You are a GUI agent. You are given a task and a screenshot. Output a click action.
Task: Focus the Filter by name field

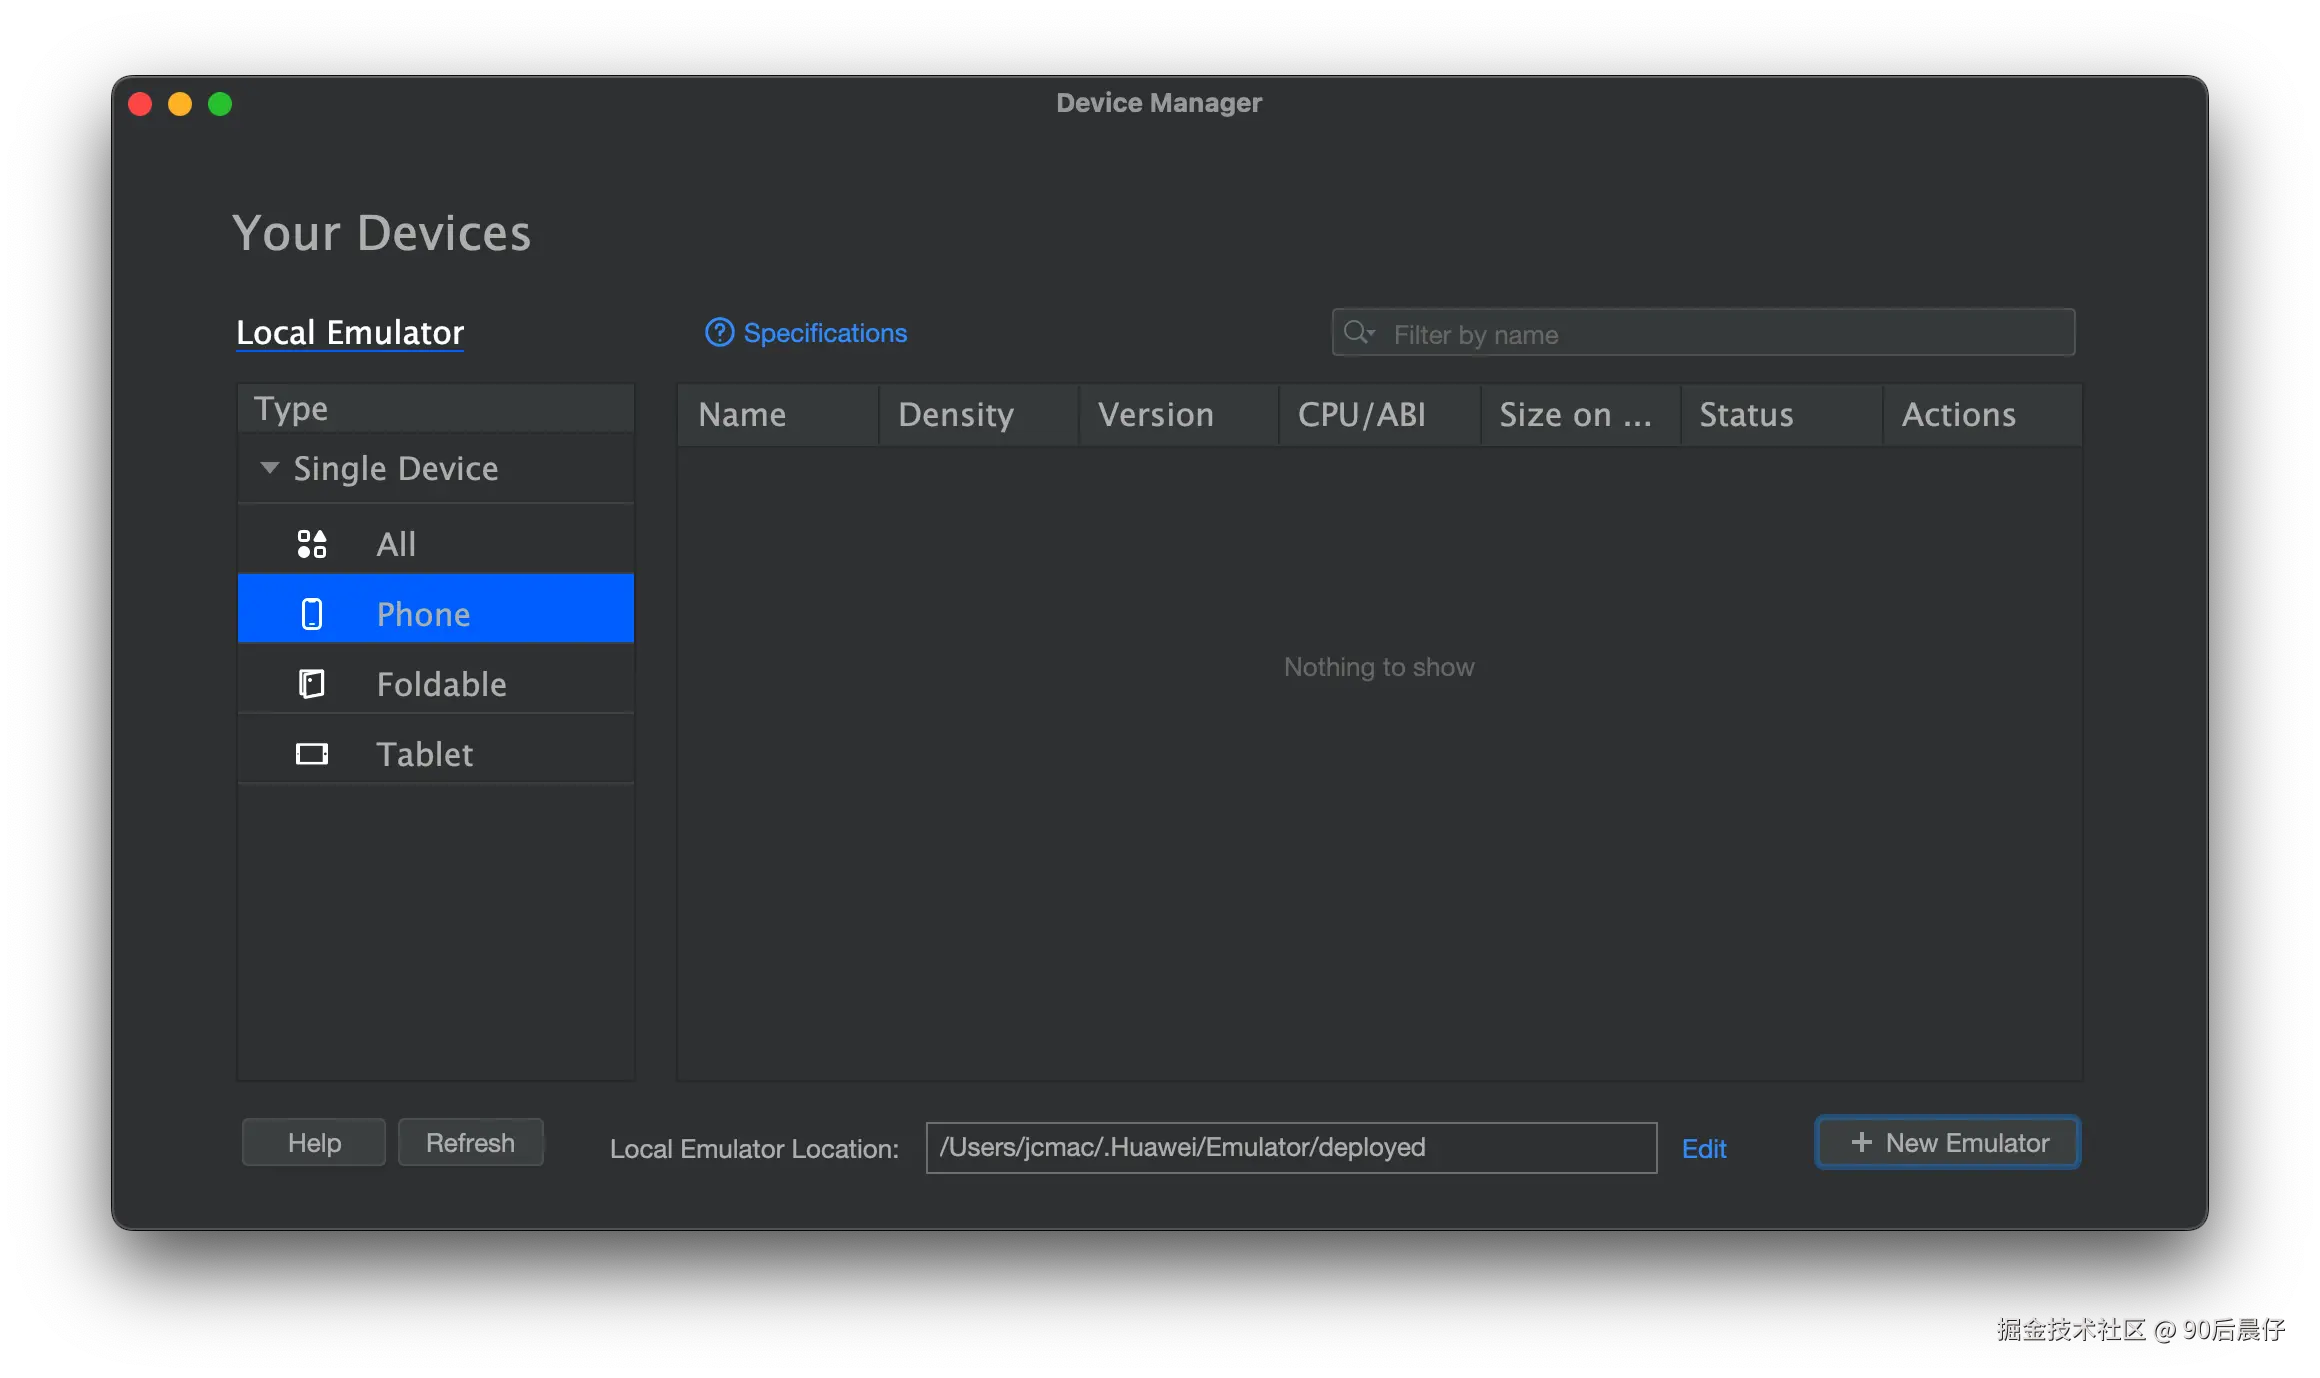(x=1703, y=333)
